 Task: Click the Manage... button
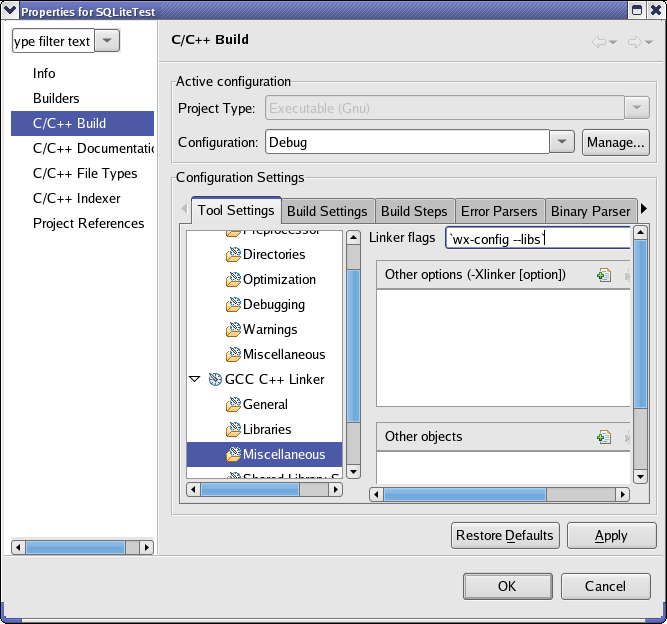(616, 142)
